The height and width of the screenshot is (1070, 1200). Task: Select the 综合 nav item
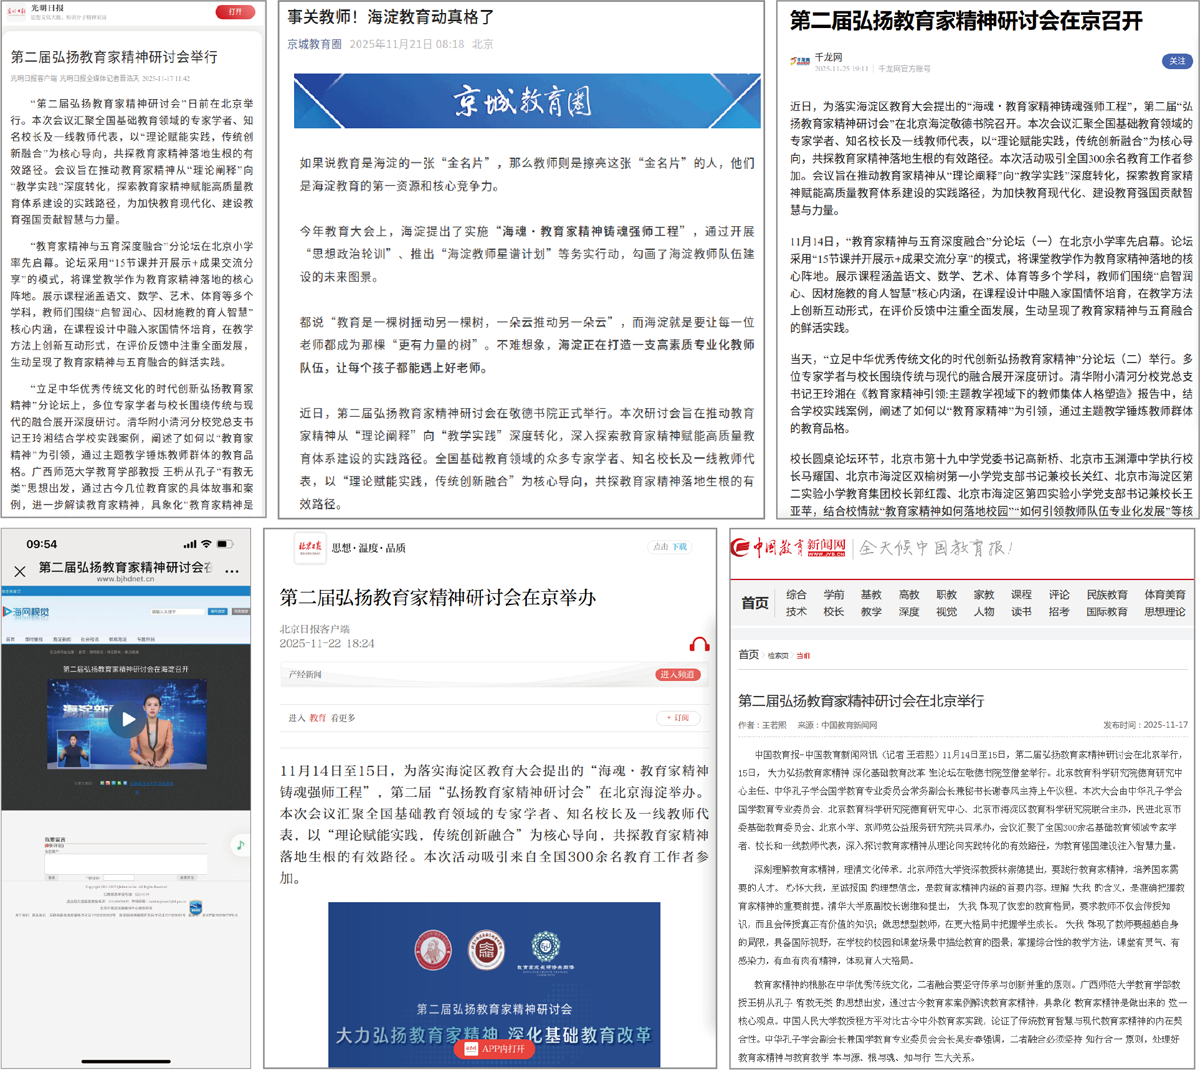click(796, 595)
